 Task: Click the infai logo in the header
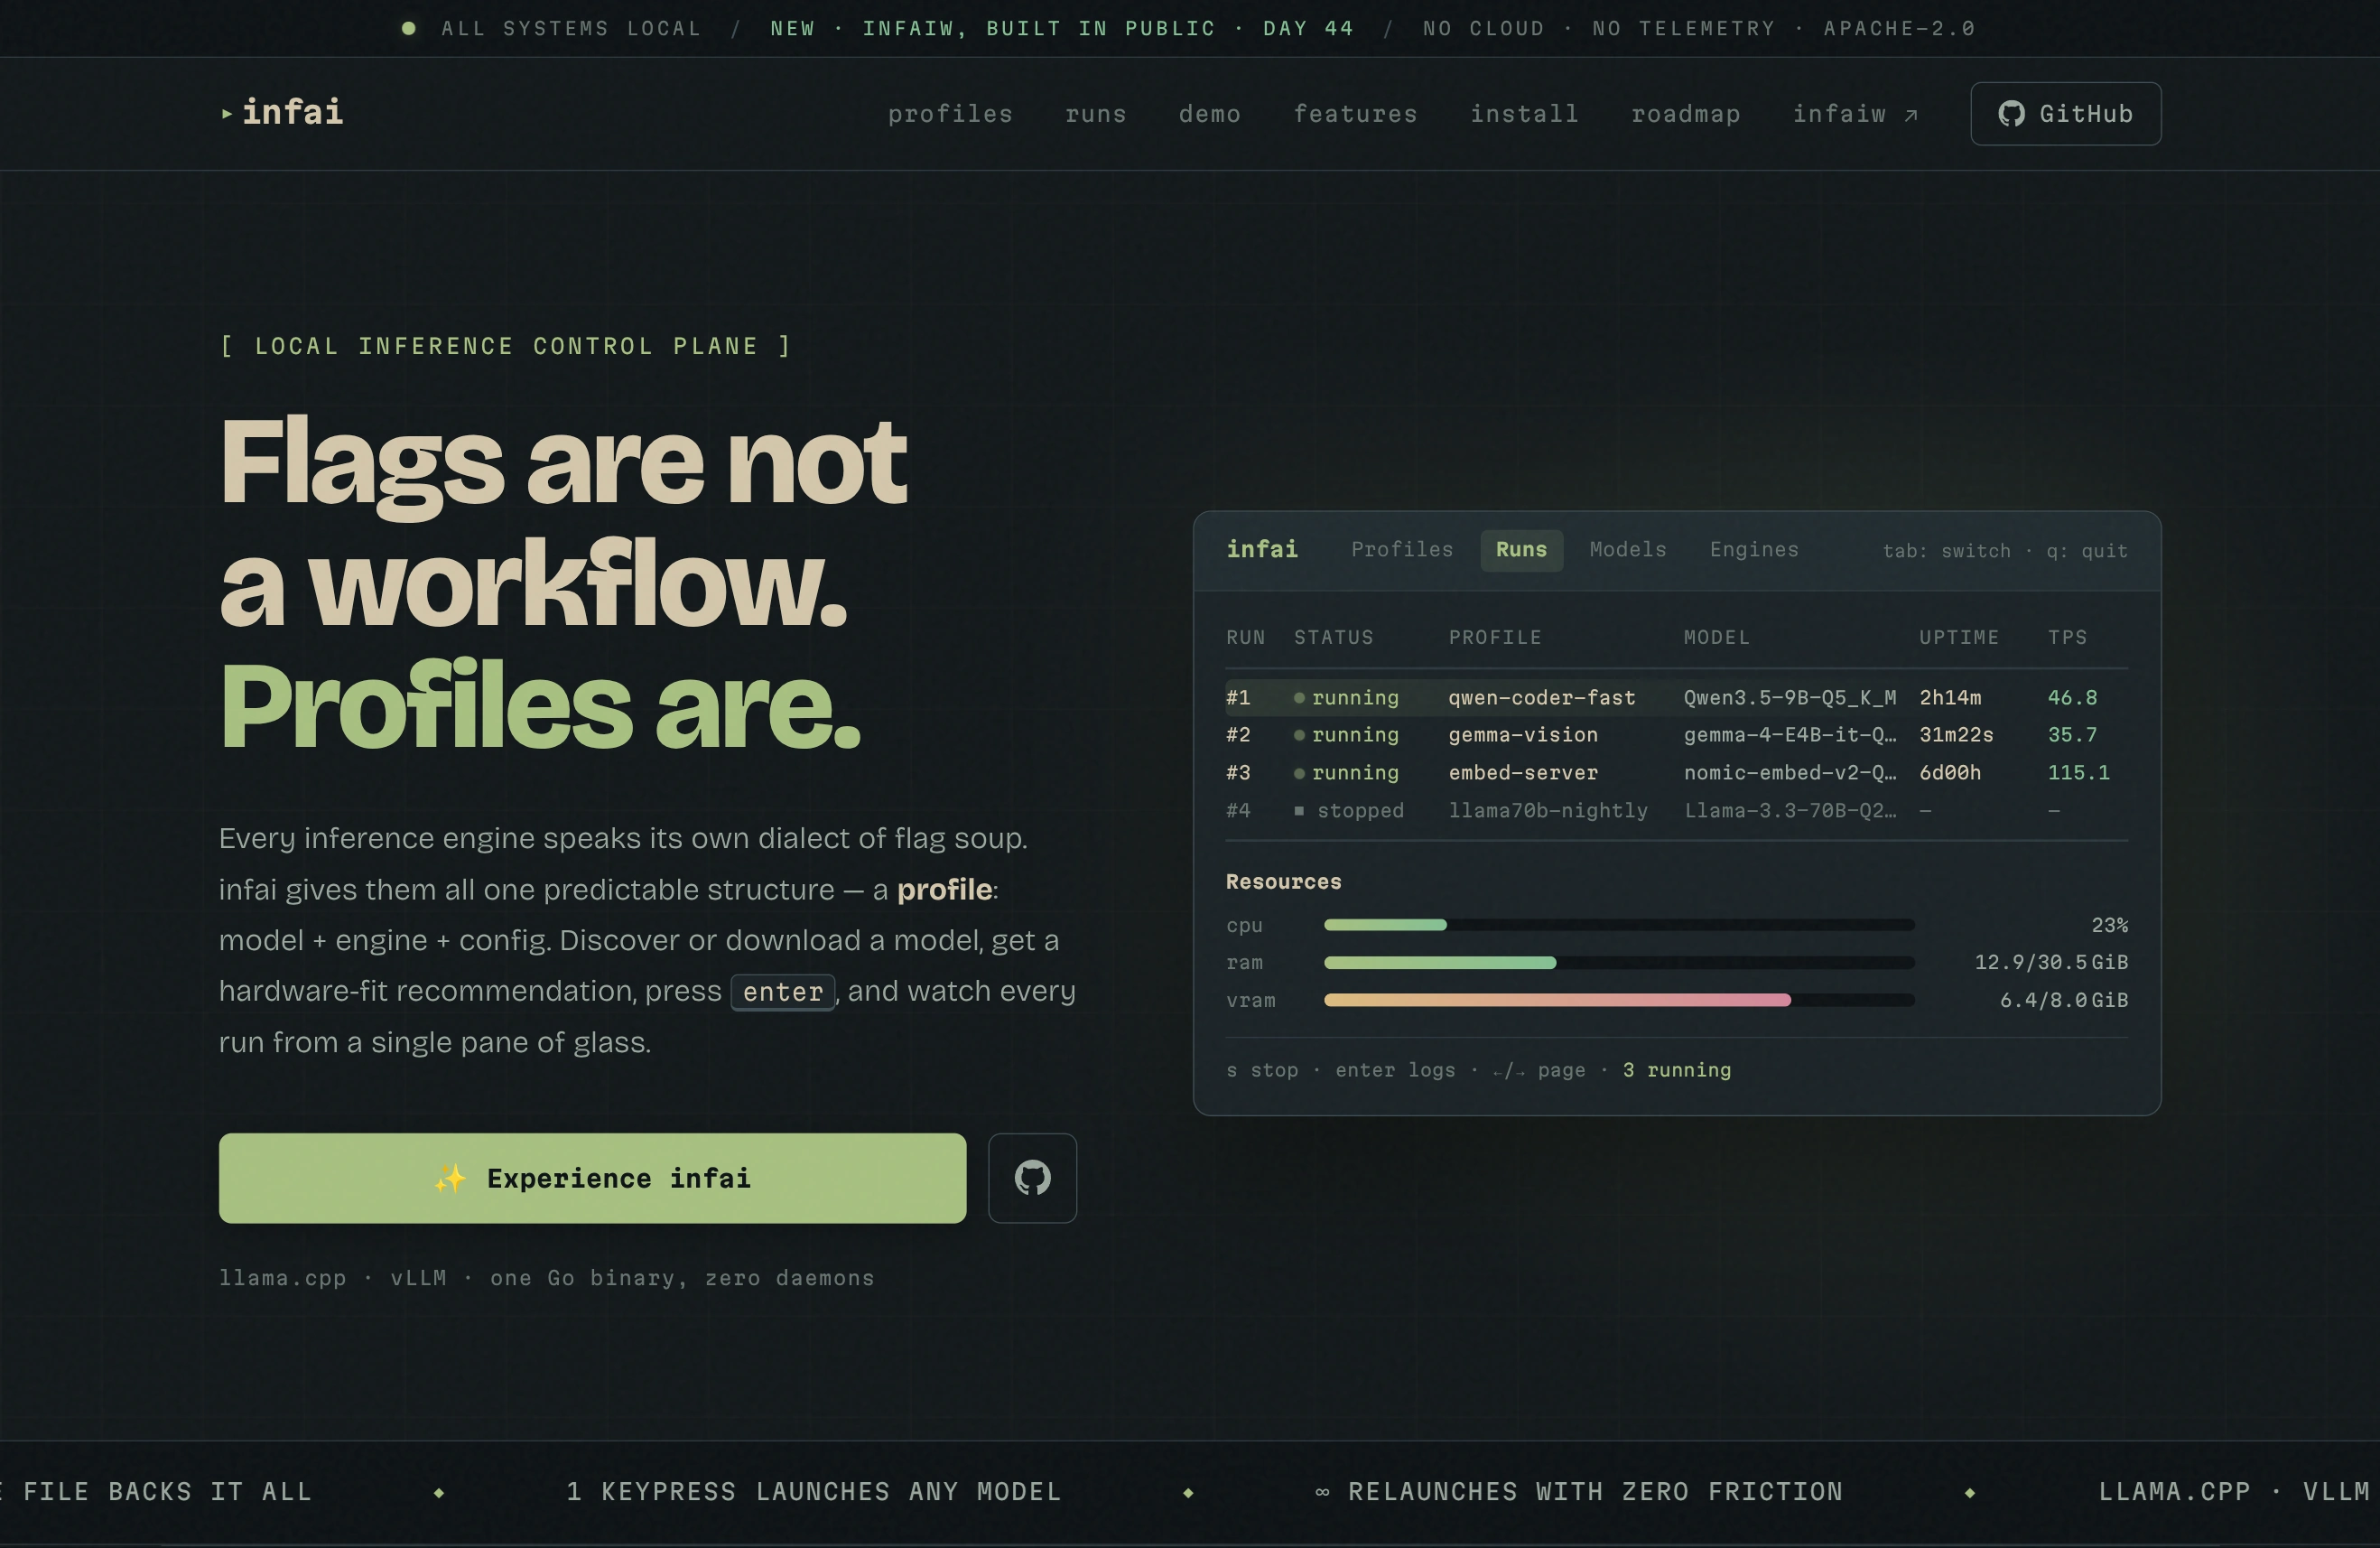point(282,113)
